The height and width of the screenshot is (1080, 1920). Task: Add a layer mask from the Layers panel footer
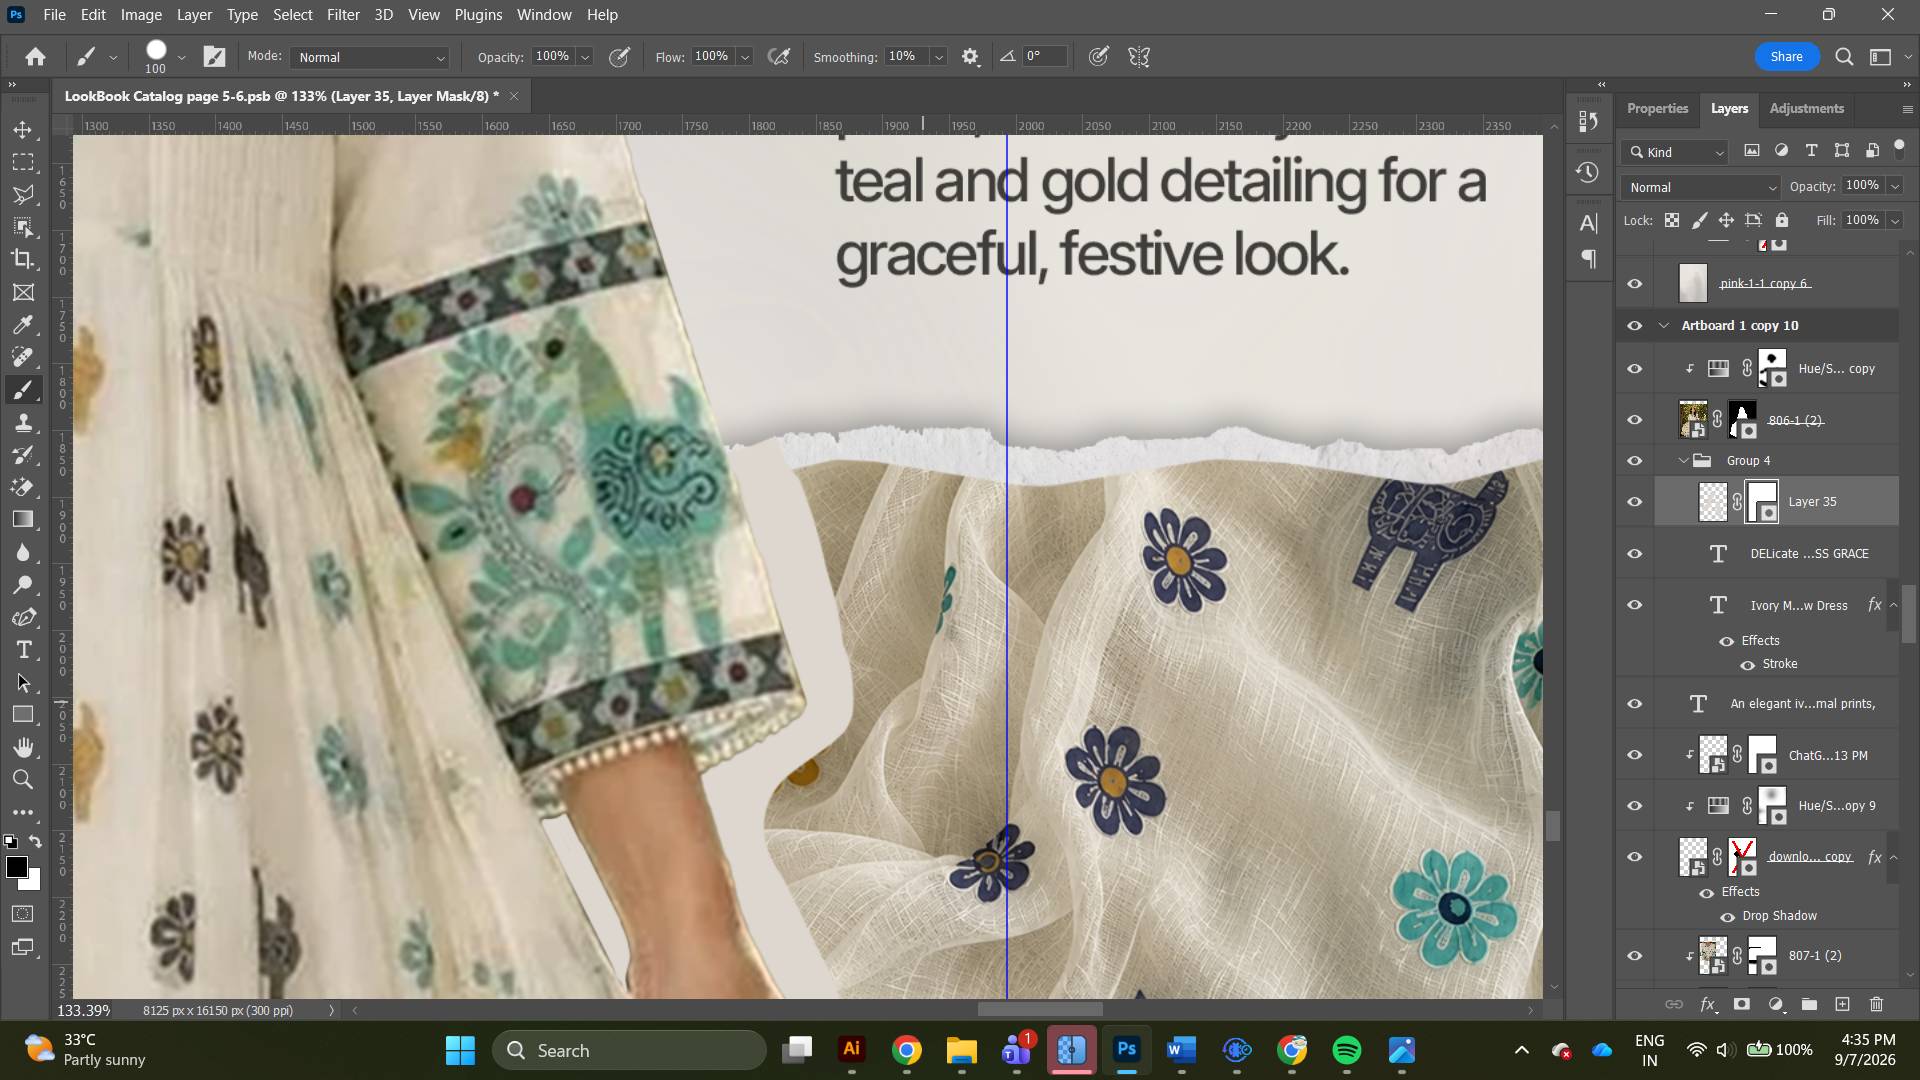click(x=1742, y=1004)
